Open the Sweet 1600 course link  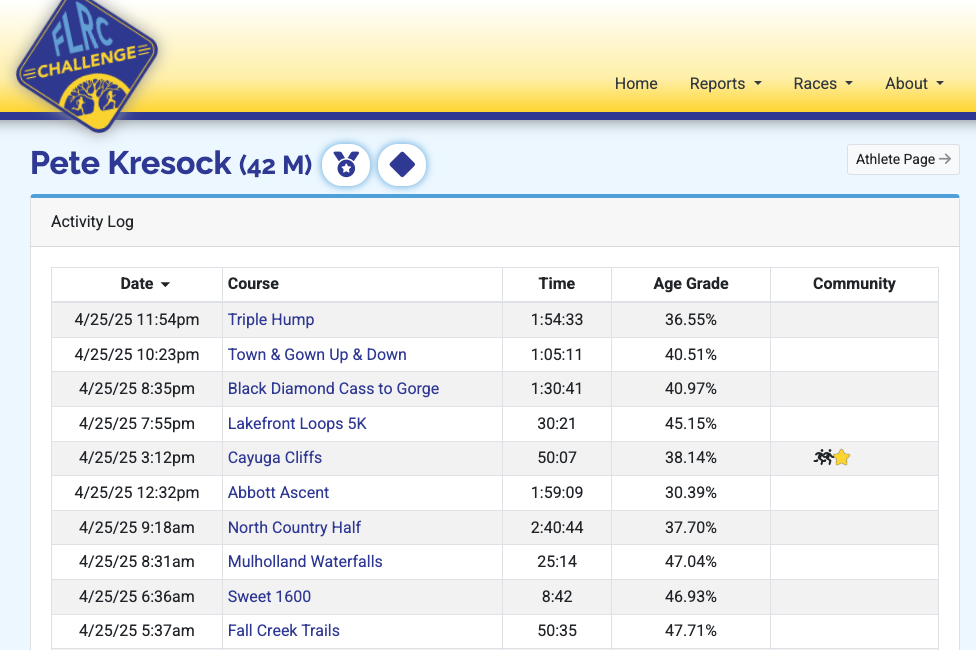[x=269, y=596]
